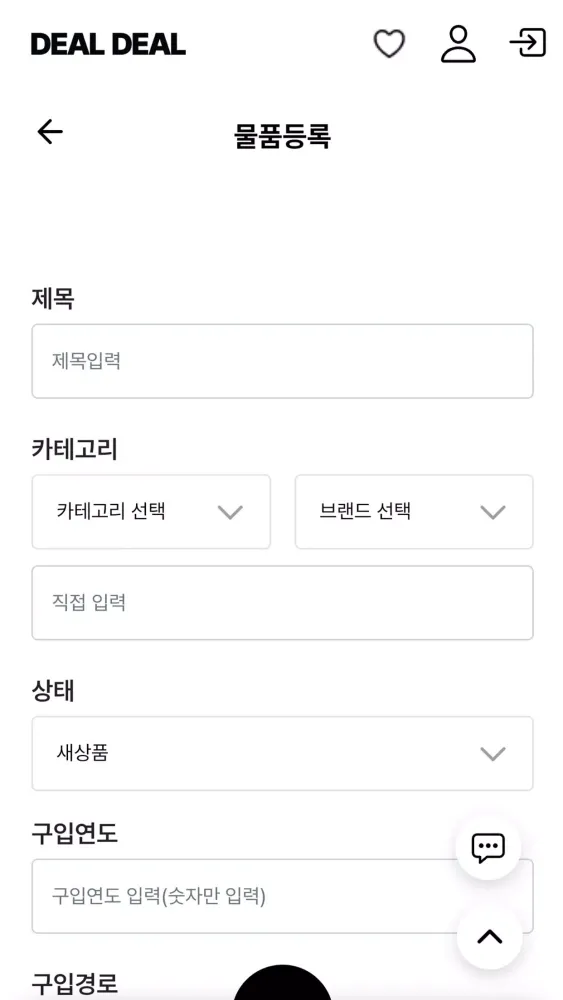The image size is (563, 1000).
Task: Open the 새상품 status dropdown
Action: [282, 753]
